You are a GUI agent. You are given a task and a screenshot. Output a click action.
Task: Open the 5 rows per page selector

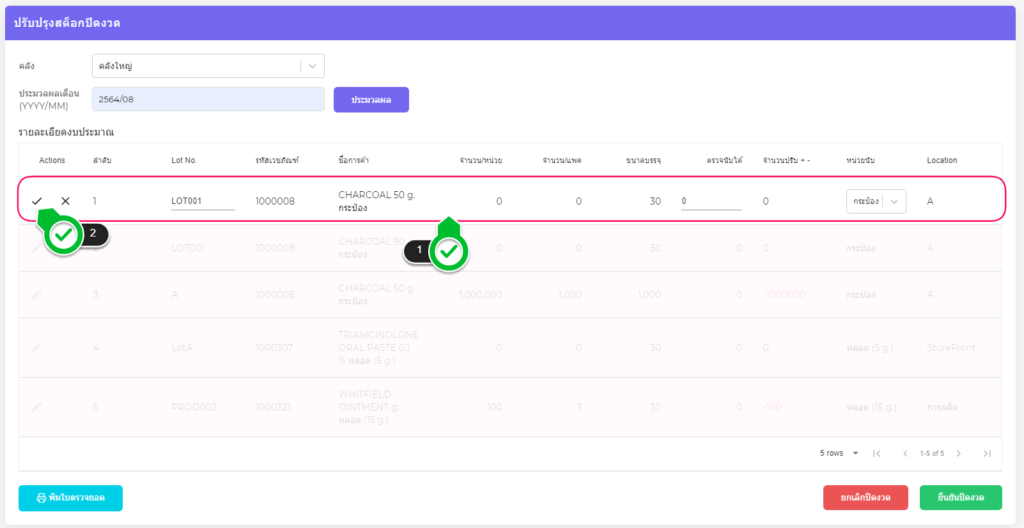(x=839, y=453)
